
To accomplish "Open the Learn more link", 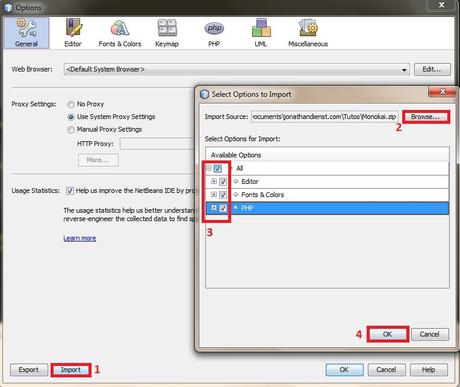I will [80, 238].
